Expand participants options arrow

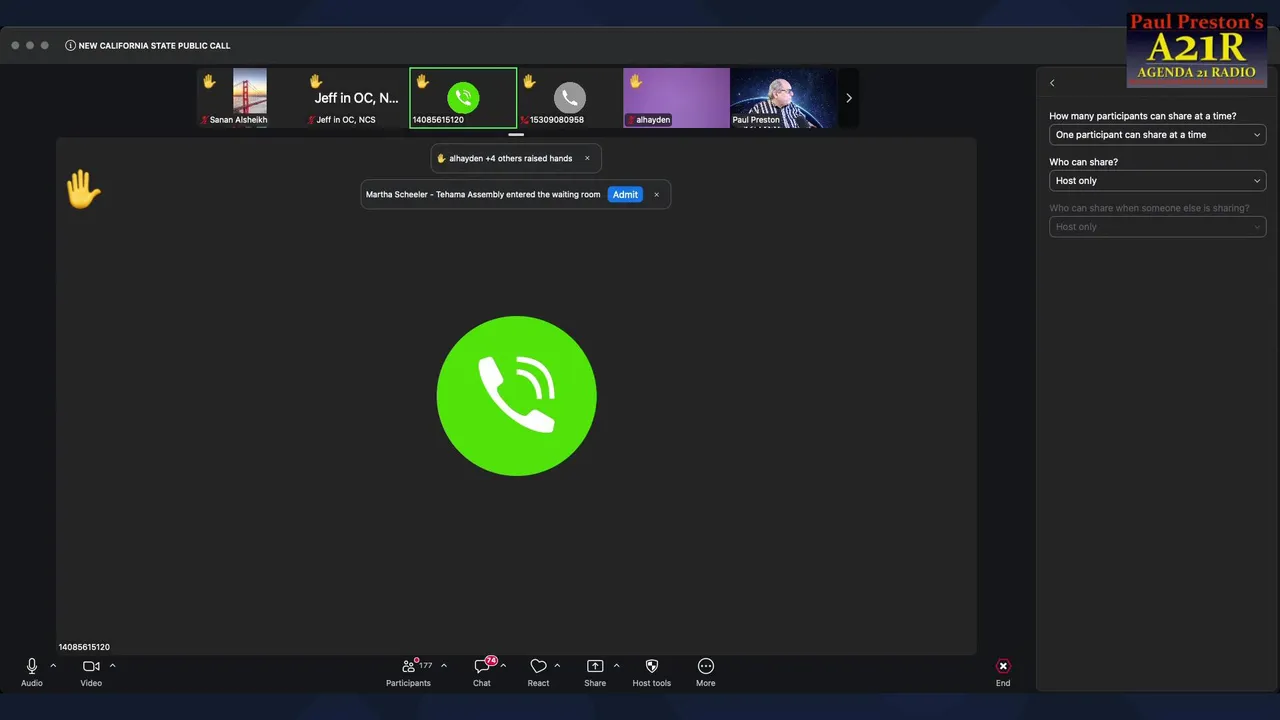point(444,666)
